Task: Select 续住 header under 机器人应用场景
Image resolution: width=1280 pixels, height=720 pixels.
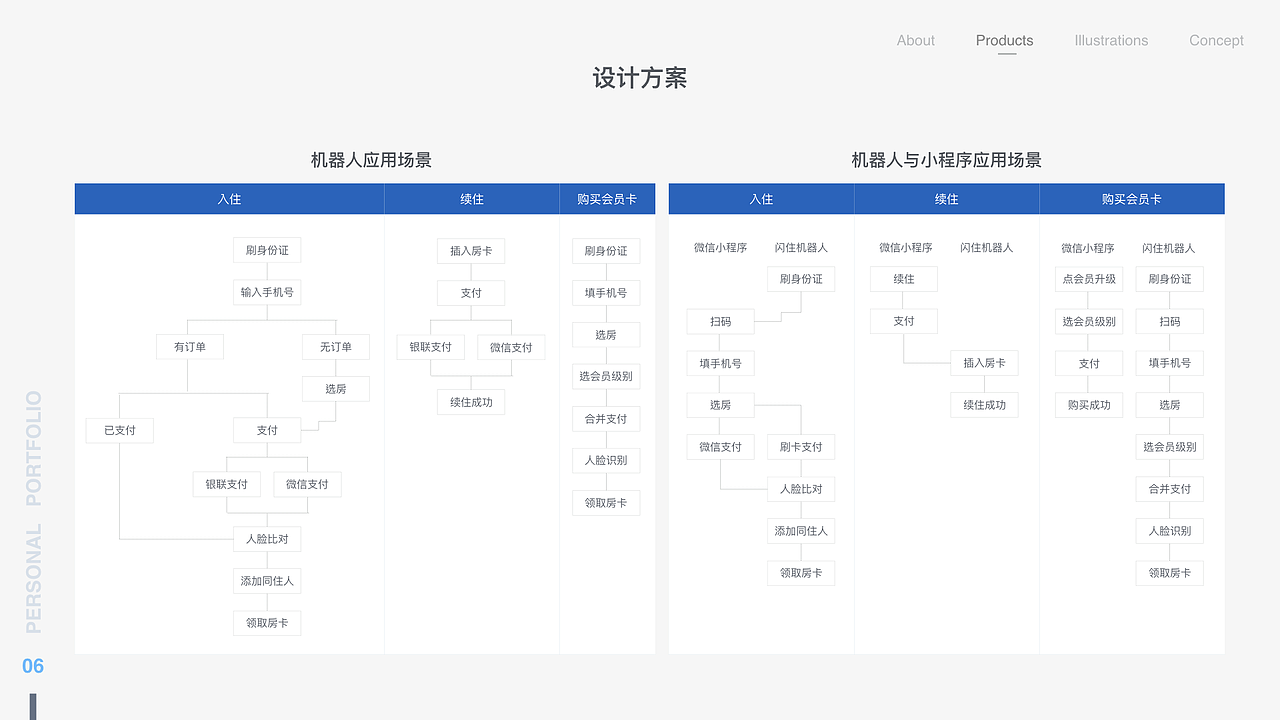Action: pos(472,199)
